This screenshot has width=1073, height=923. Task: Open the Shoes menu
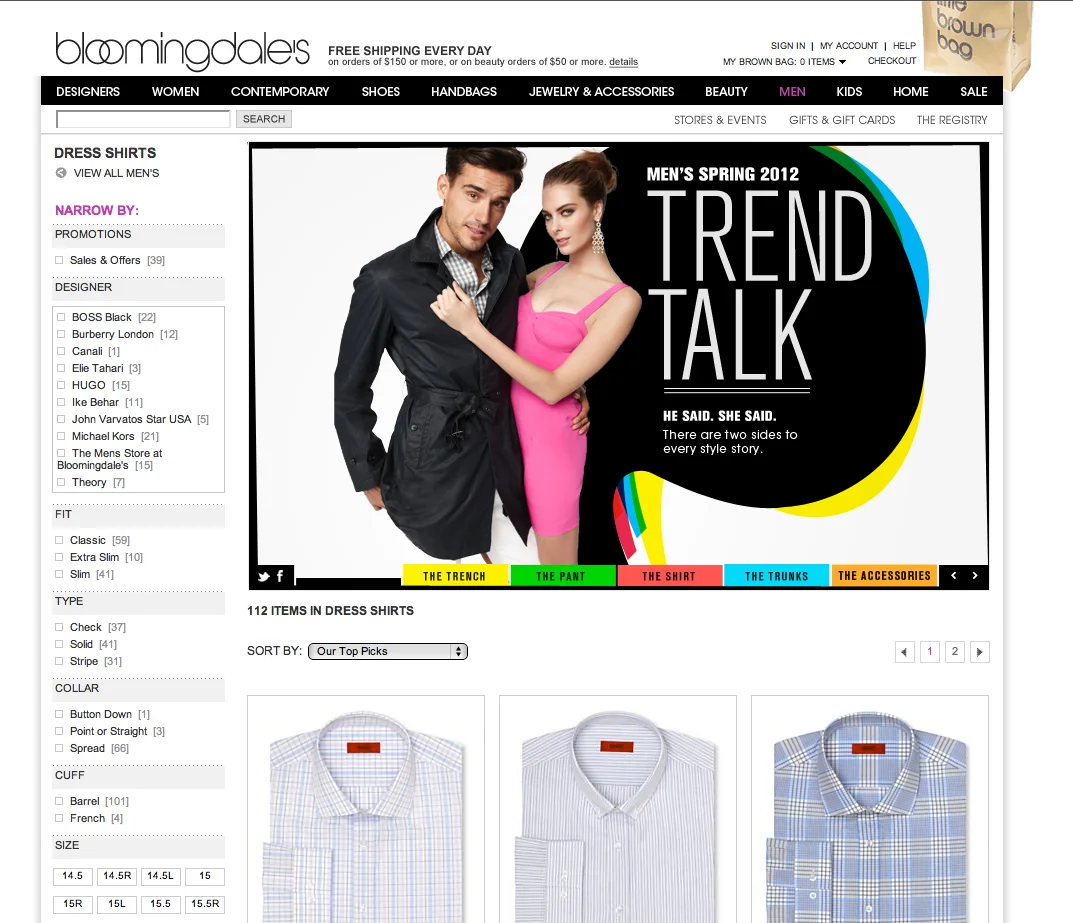(380, 92)
